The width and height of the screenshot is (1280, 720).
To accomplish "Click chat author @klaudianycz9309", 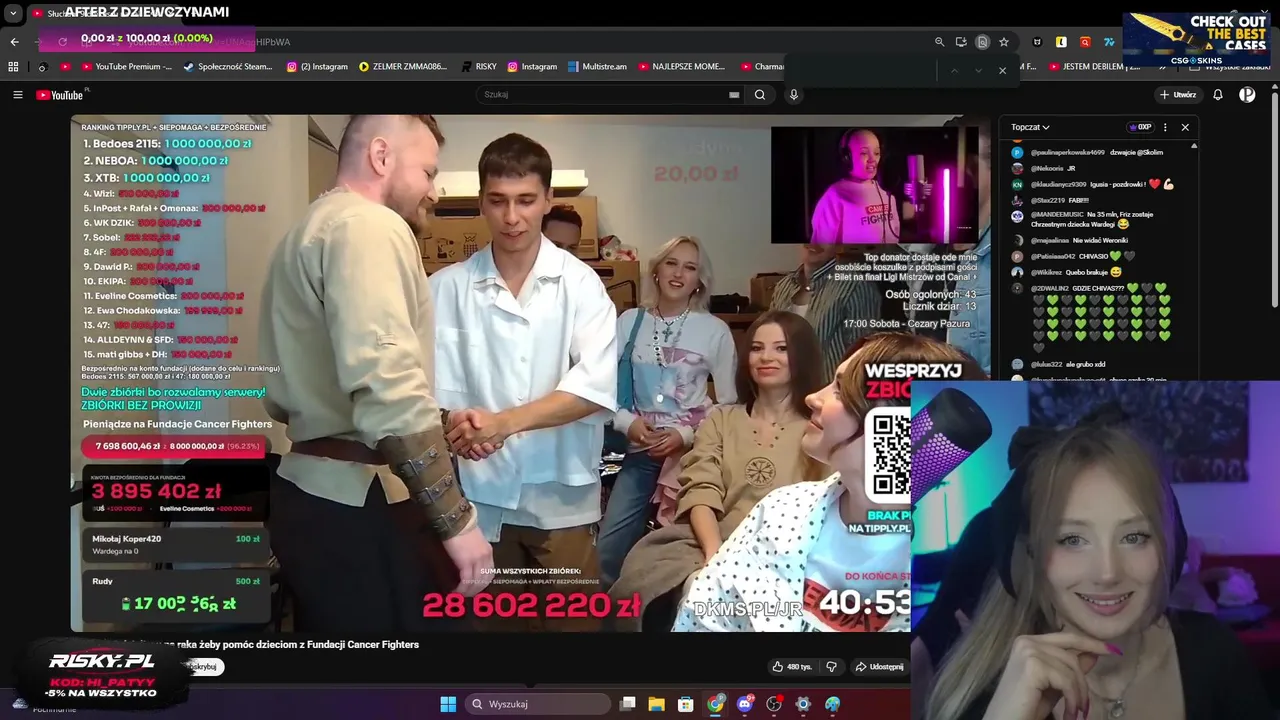I will [x=1058, y=185].
